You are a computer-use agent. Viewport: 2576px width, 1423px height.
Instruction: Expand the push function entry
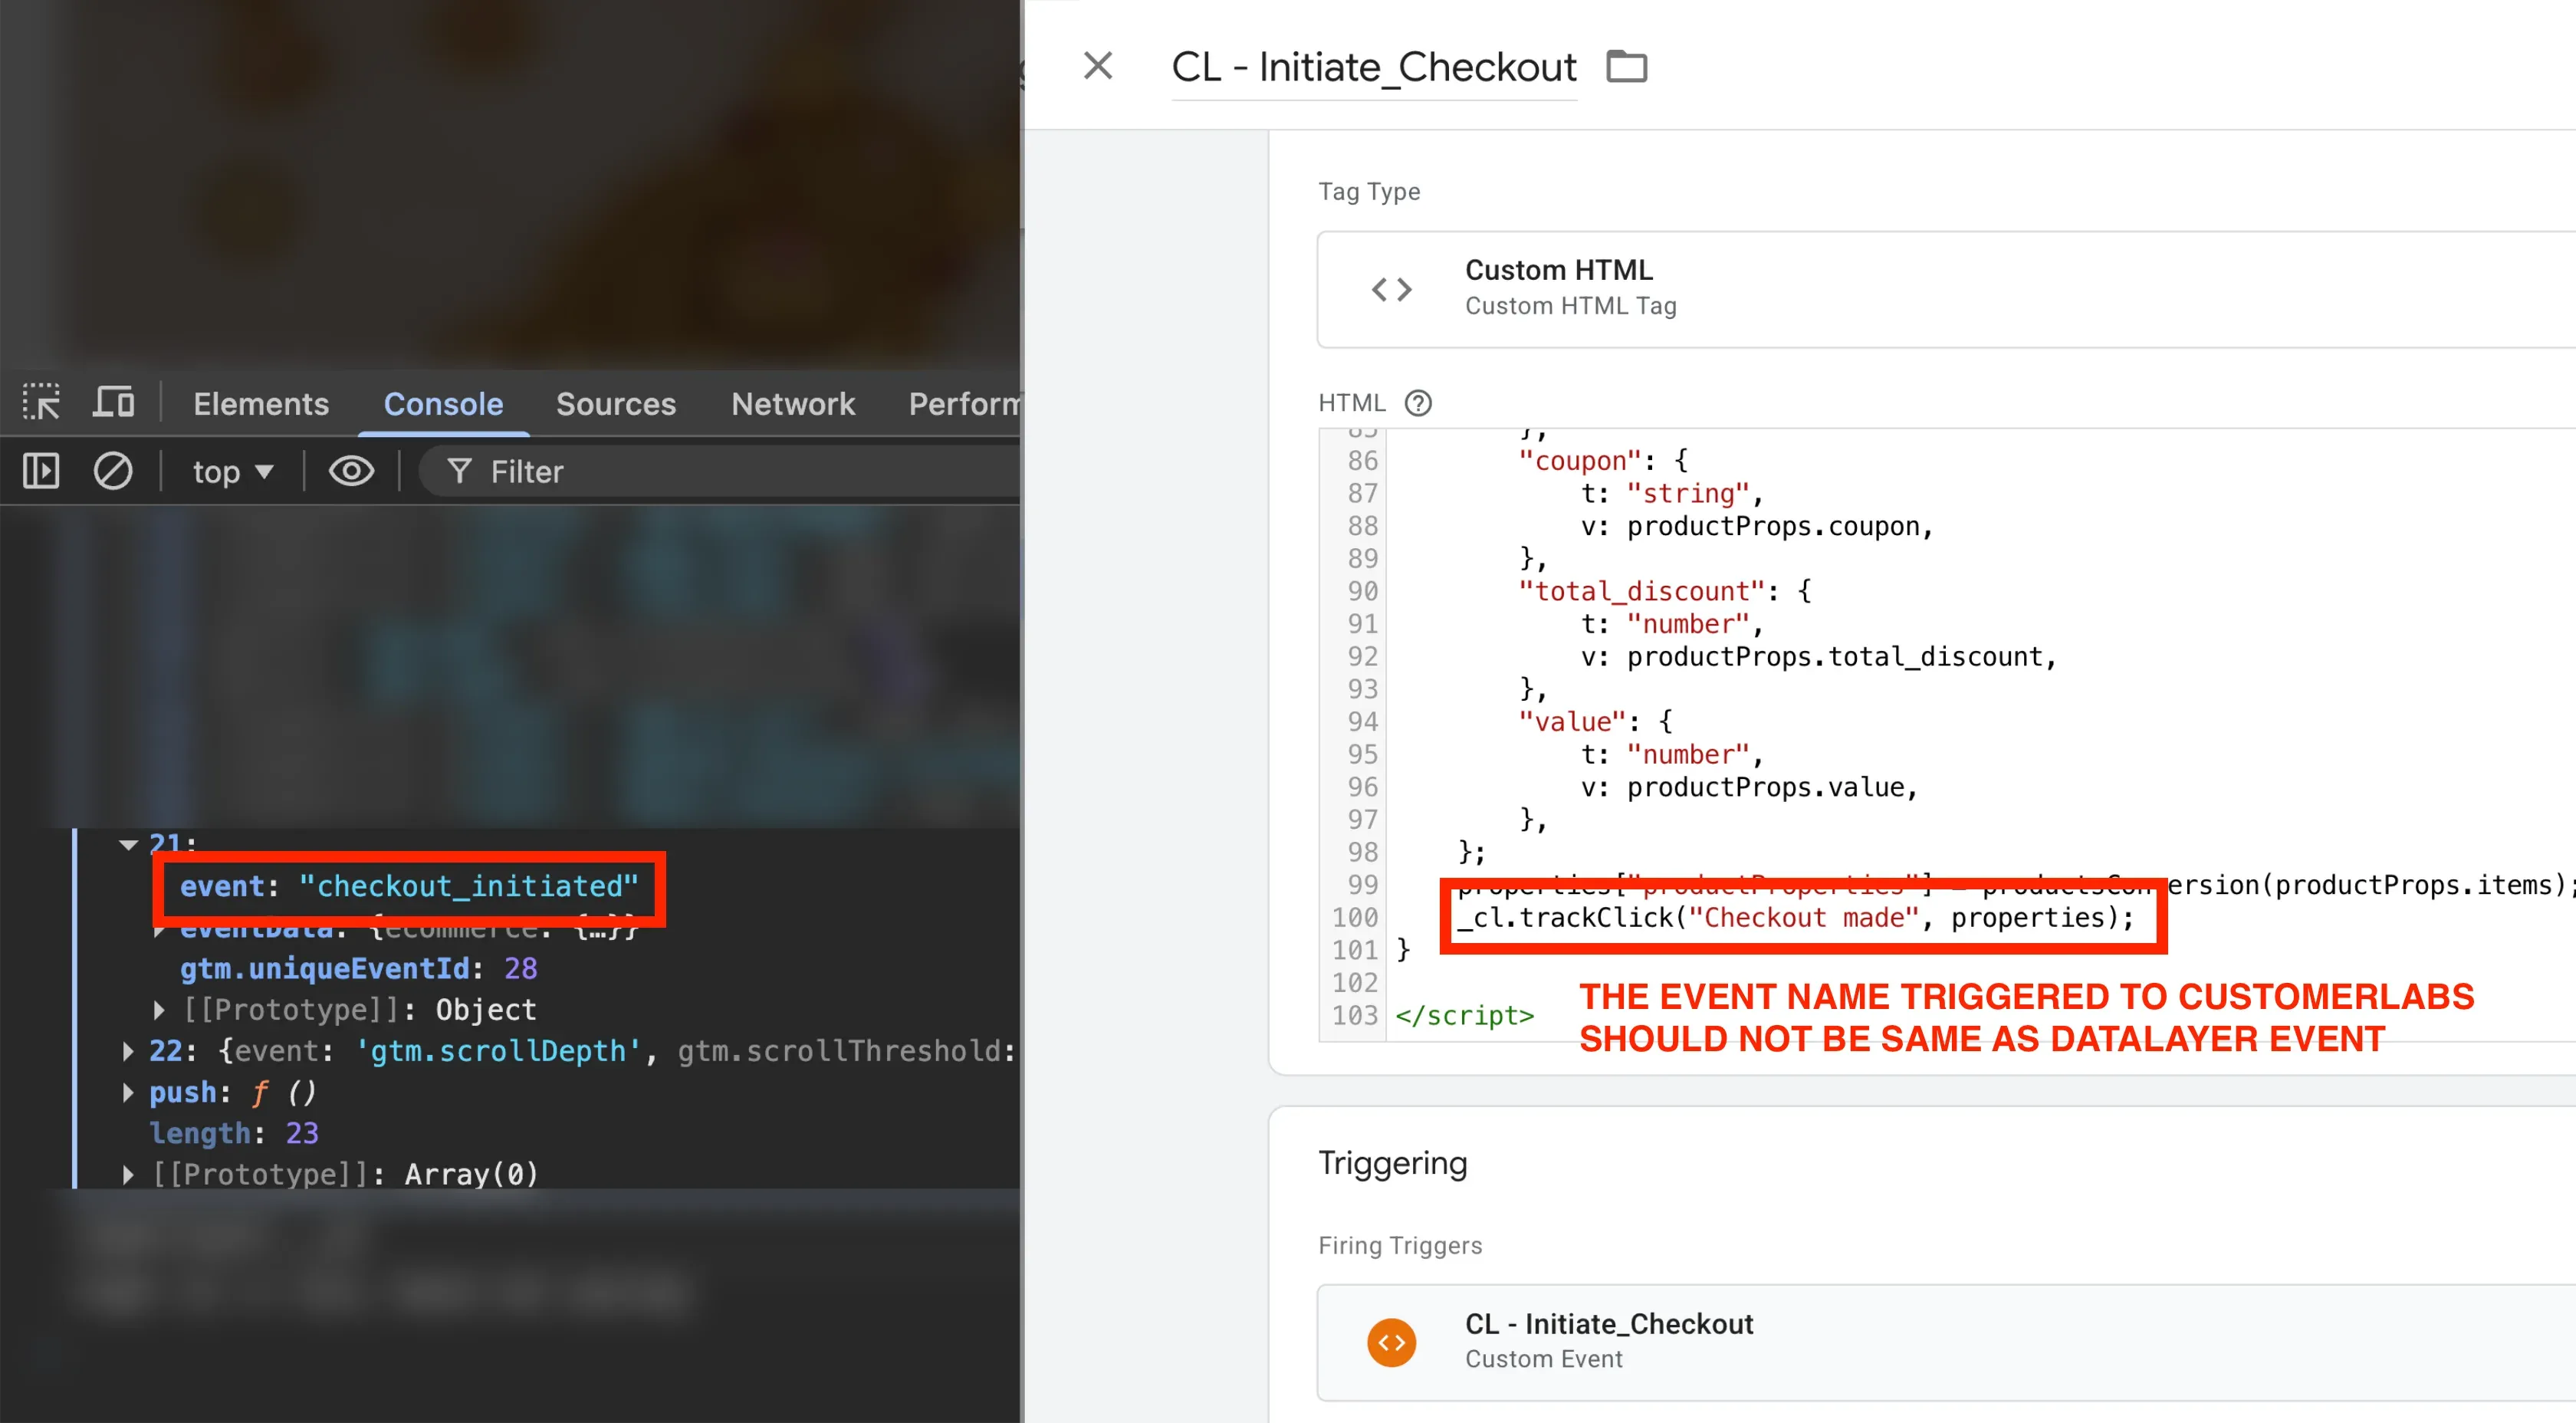click(128, 1092)
